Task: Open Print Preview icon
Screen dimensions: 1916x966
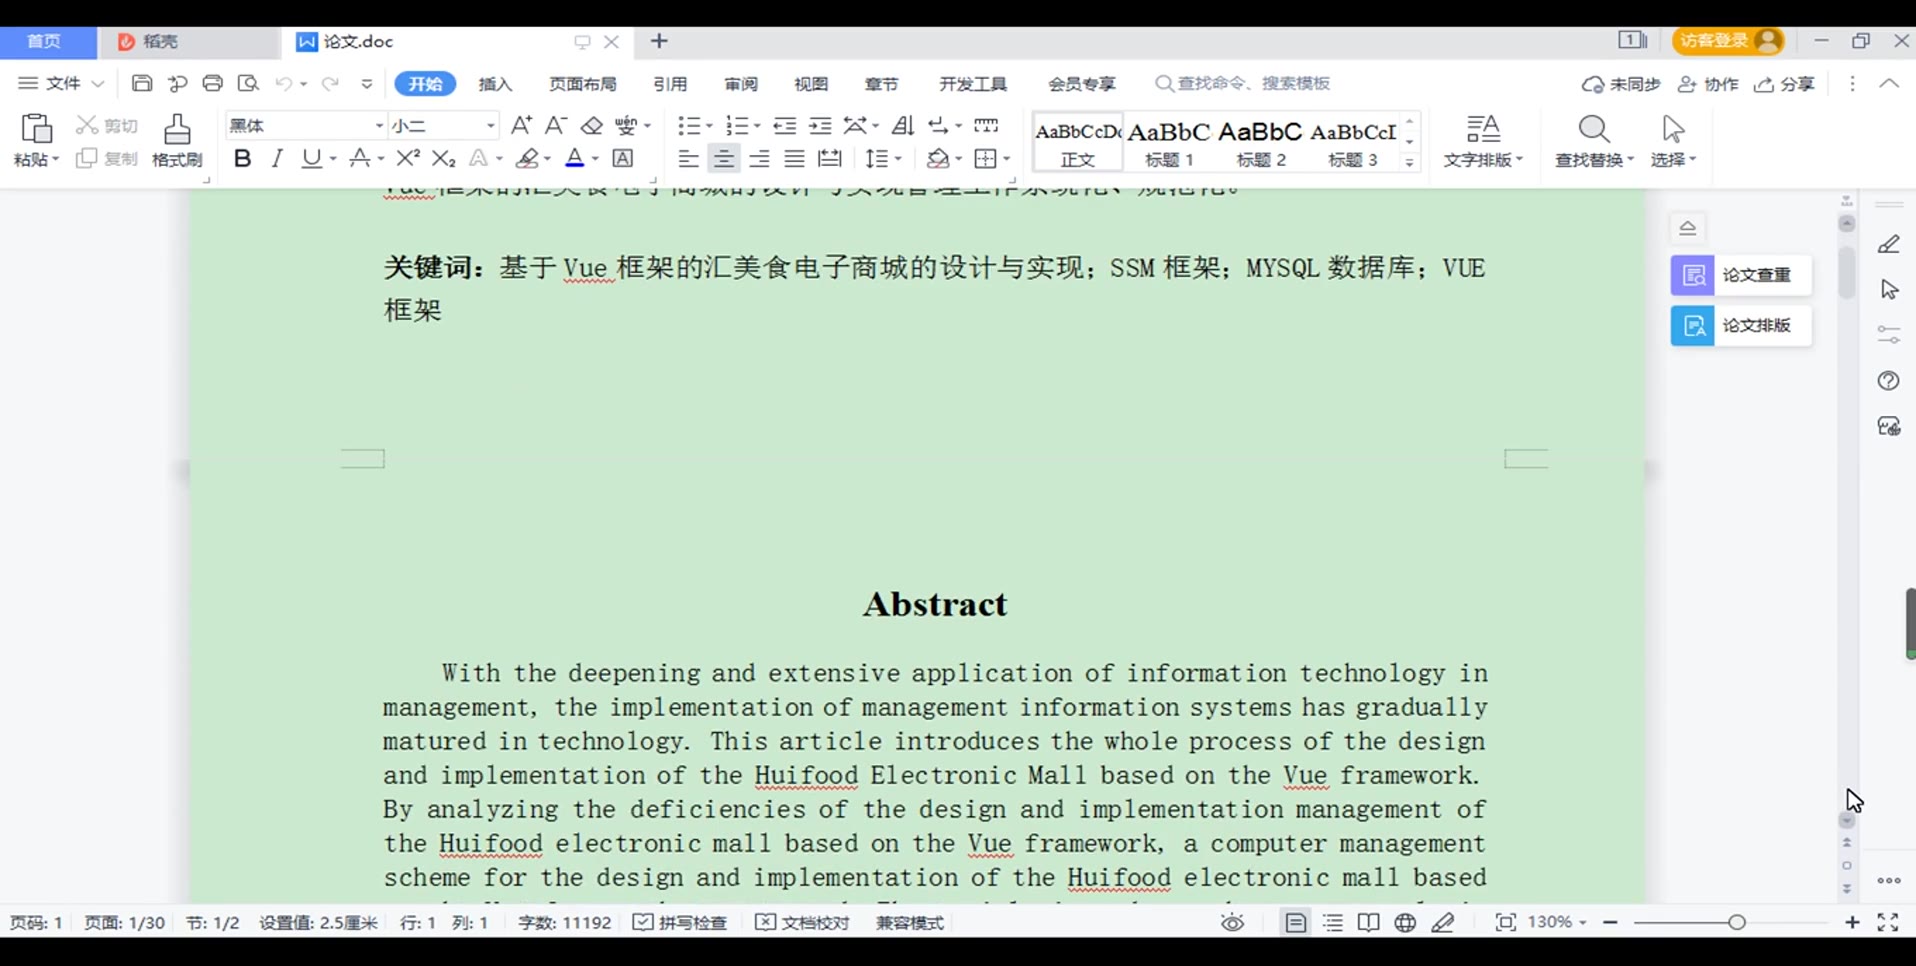Action: point(248,83)
